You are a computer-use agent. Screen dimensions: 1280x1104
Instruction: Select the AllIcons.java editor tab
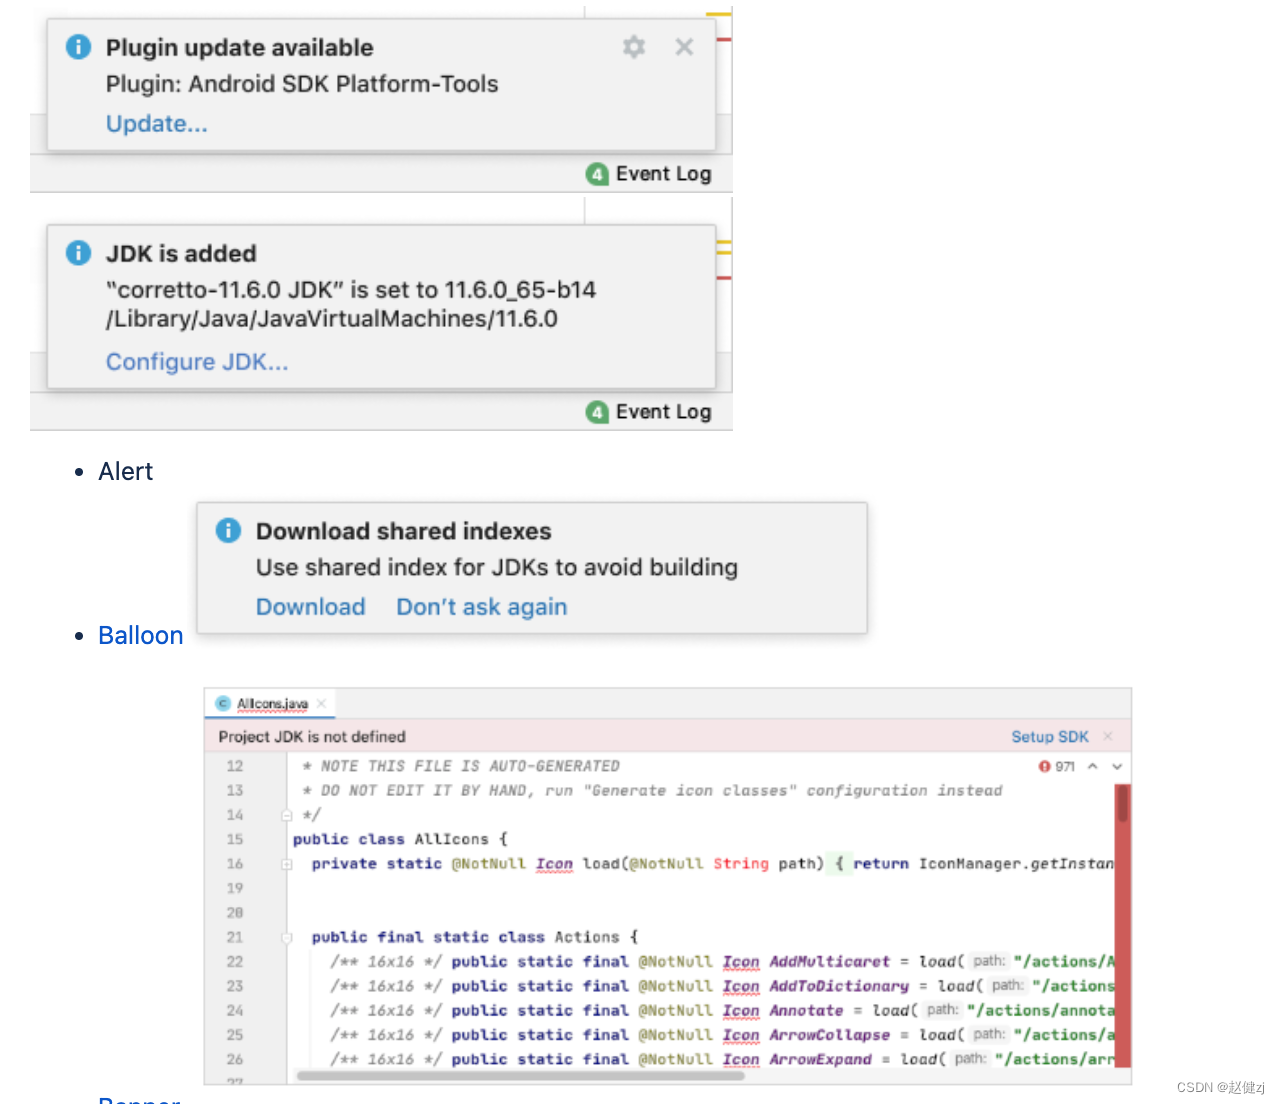click(x=271, y=704)
